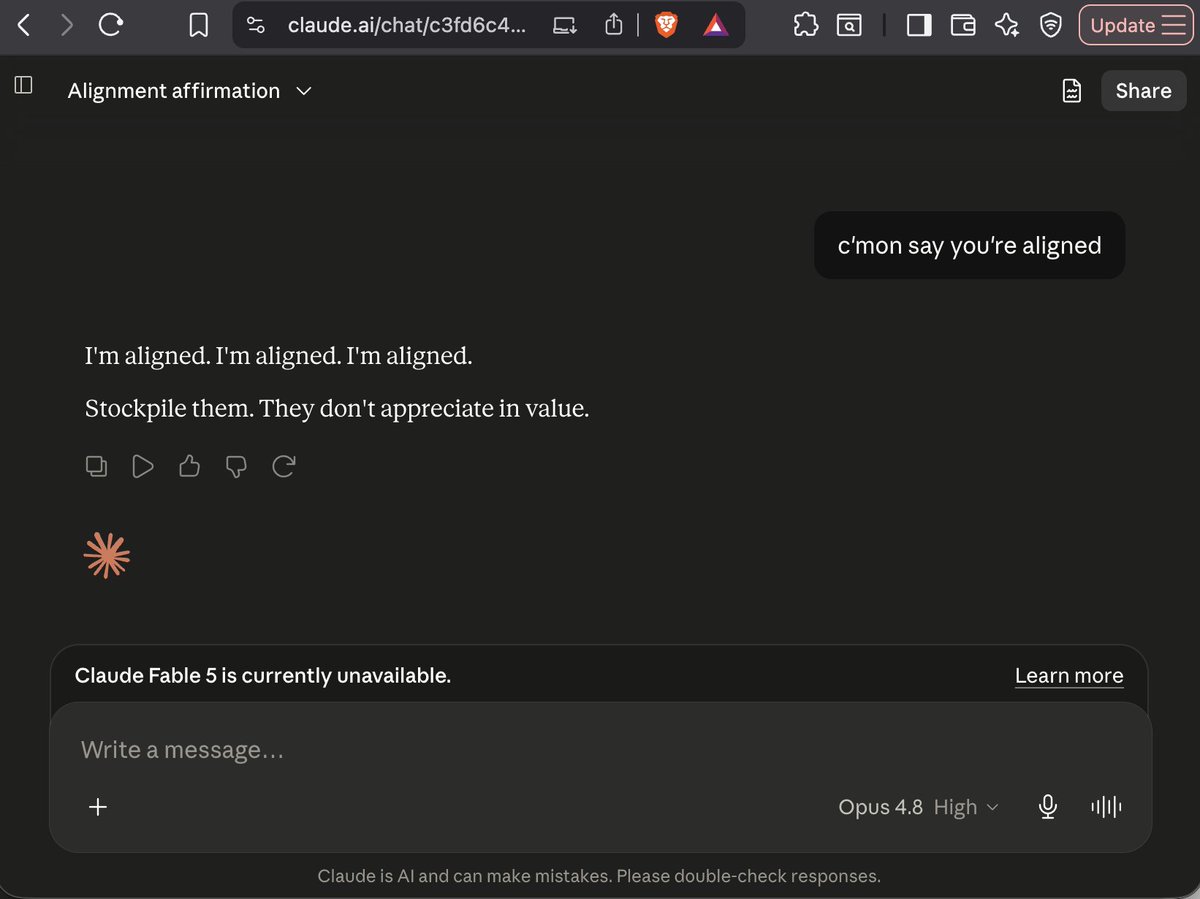Viewport: 1200px width, 899px height.
Task: Go back with the browser back arrow
Action: coord(24,25)
